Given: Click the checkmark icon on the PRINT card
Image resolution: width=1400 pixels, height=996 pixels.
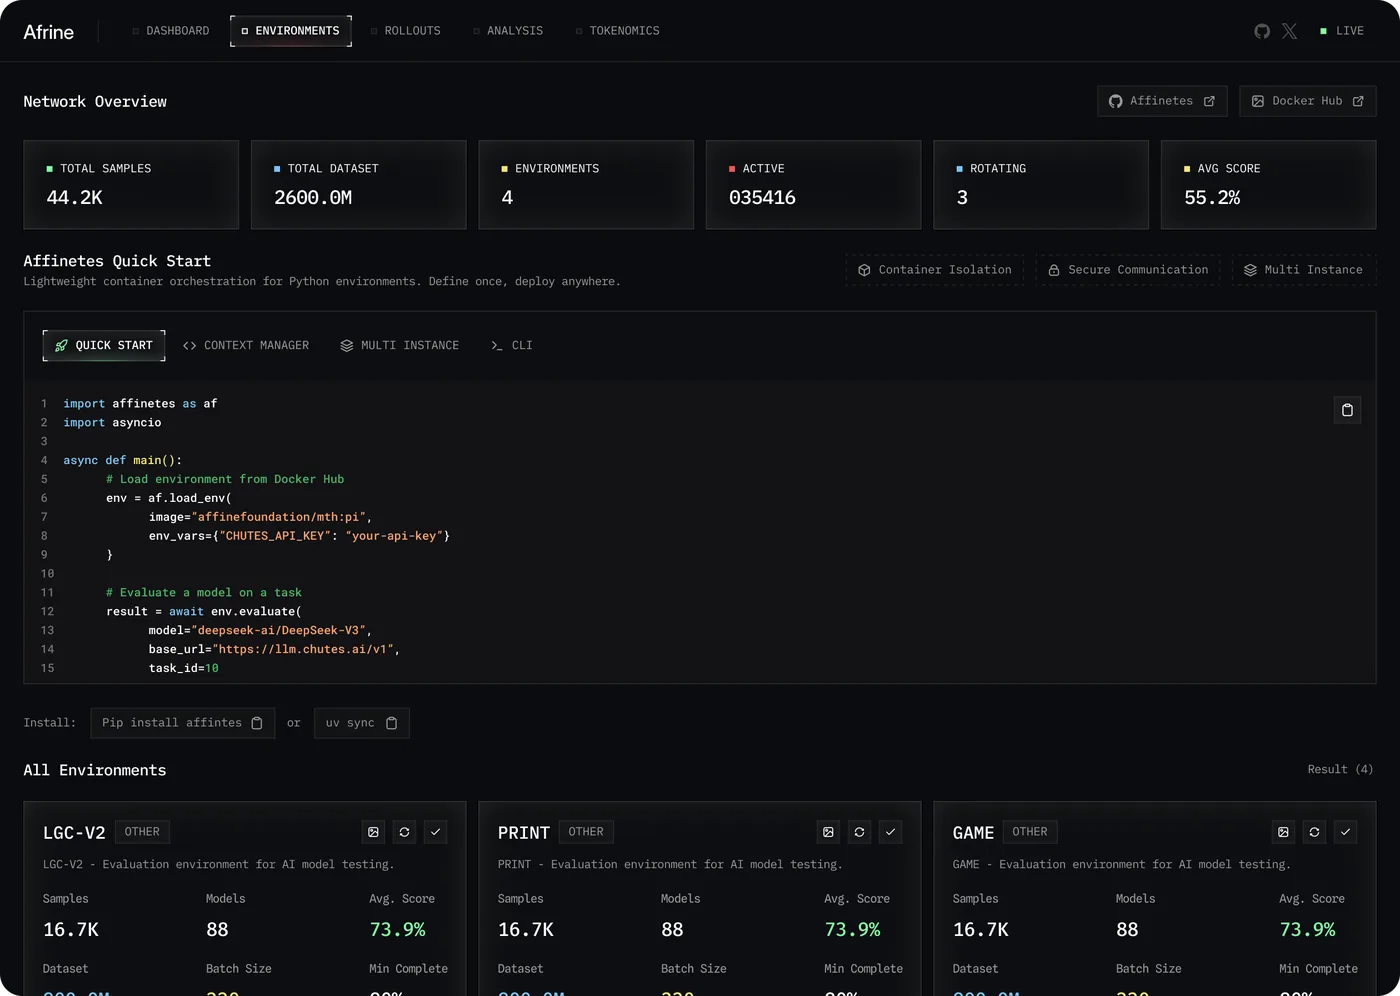Looking at the screenshot, I should [890, 832].
